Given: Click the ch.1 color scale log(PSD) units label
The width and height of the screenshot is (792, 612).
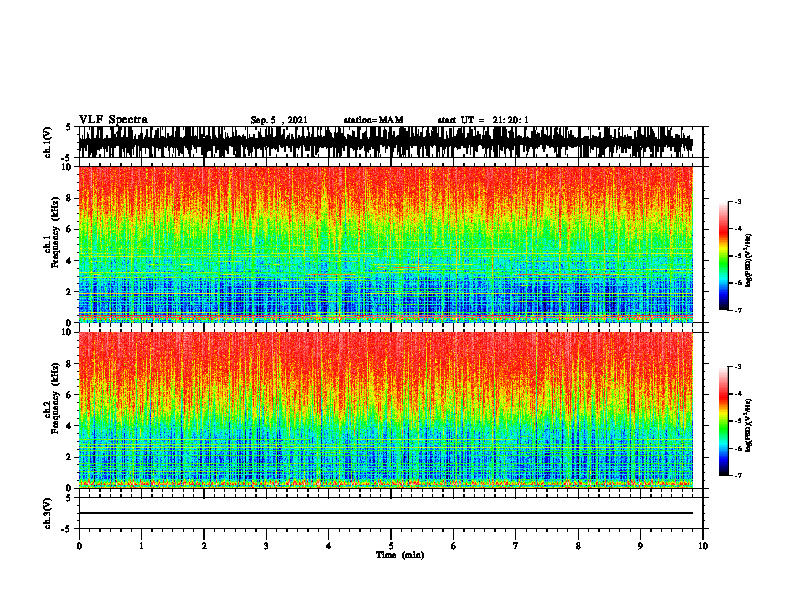Looking at the screenshot, I should (749, 261).
